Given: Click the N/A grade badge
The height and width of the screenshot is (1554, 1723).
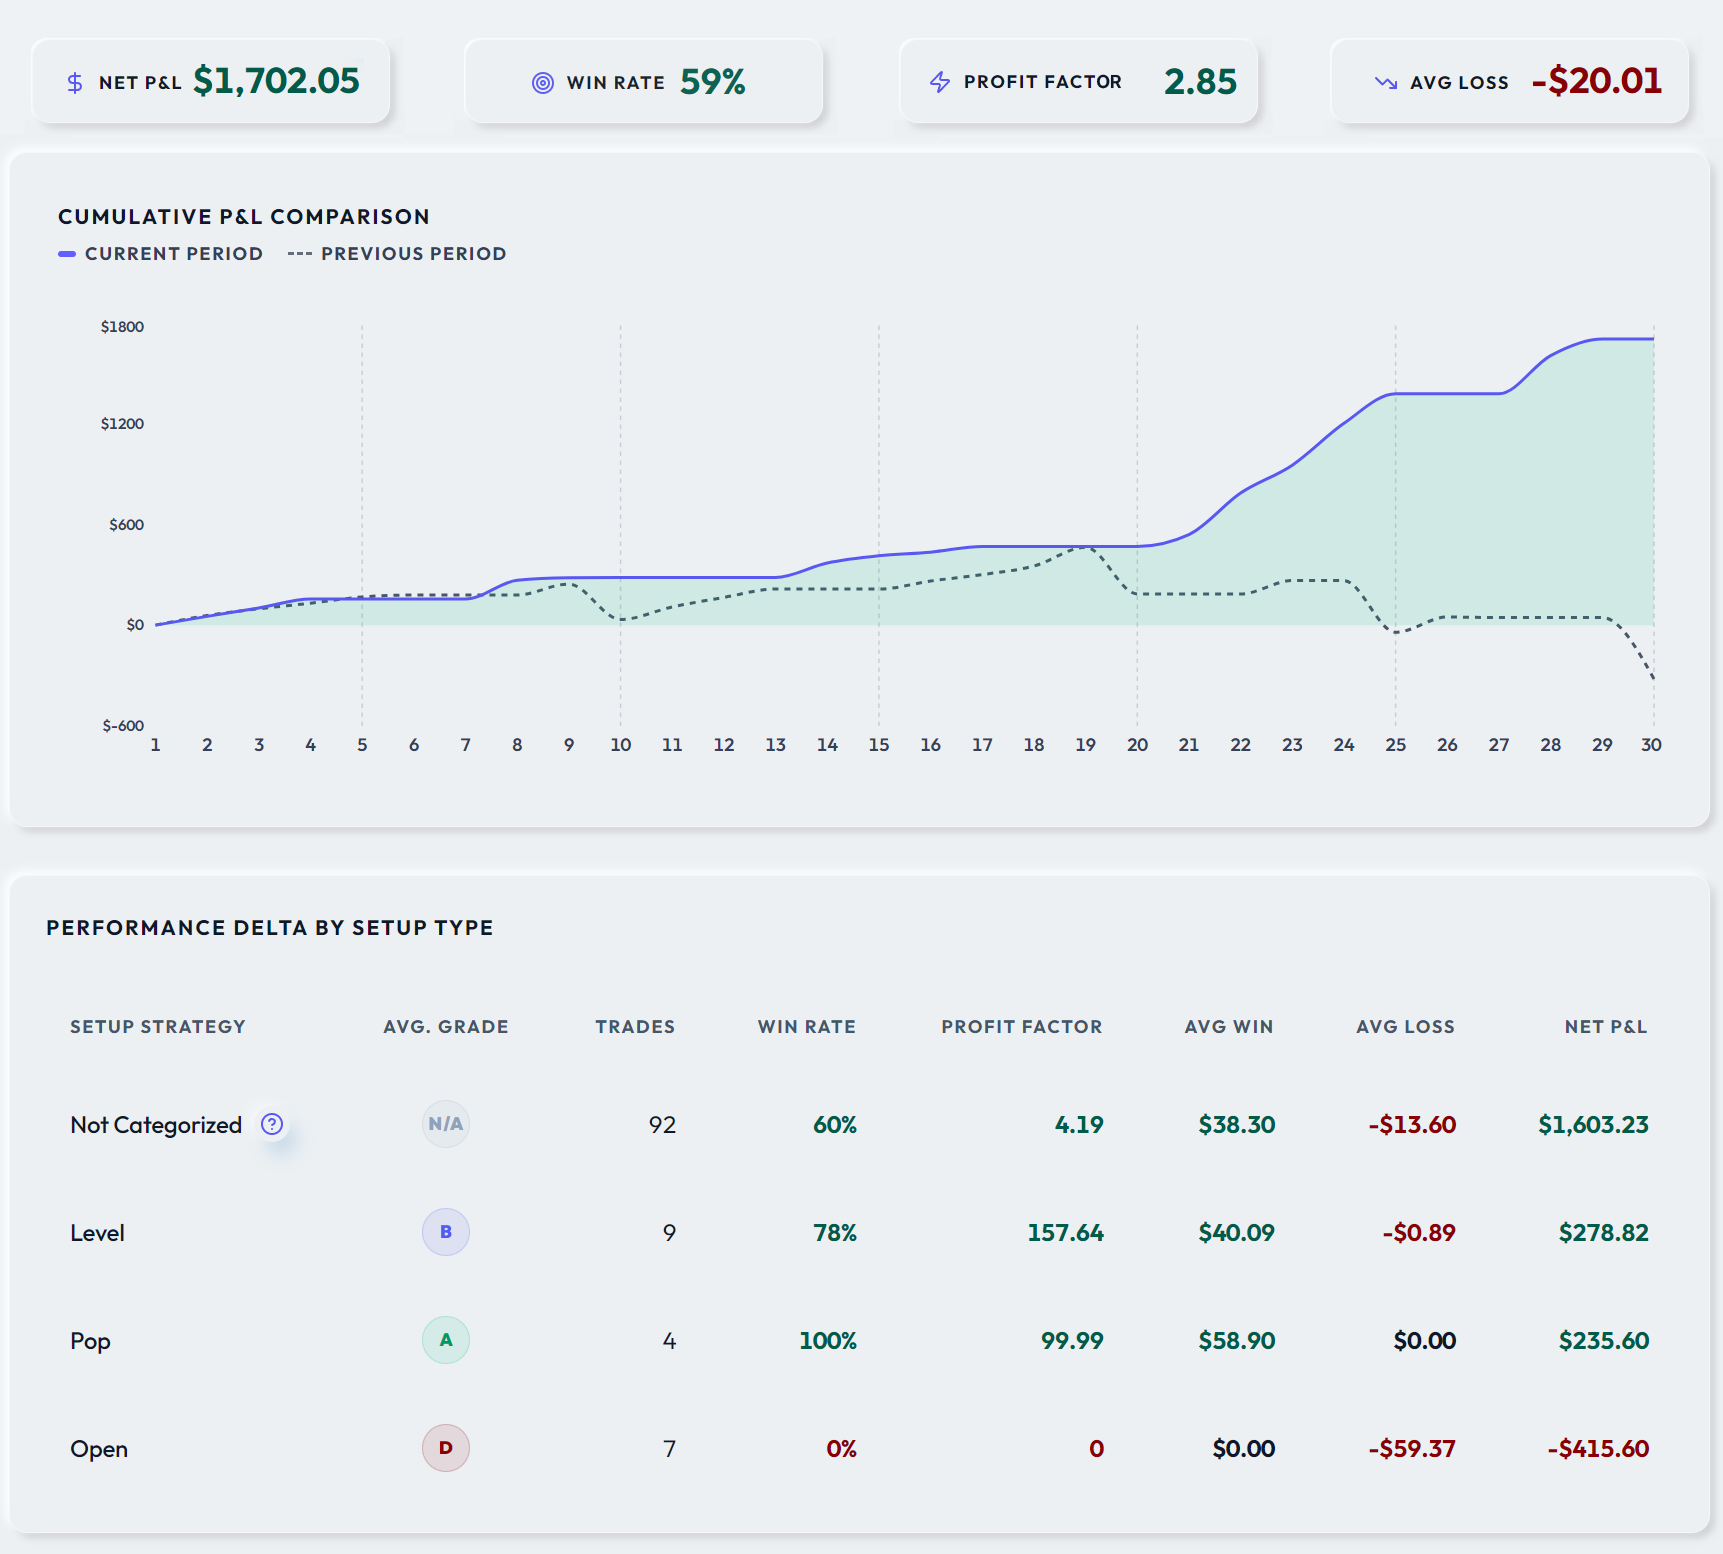Looking at the screenshot, I should tap(446, 1124).
